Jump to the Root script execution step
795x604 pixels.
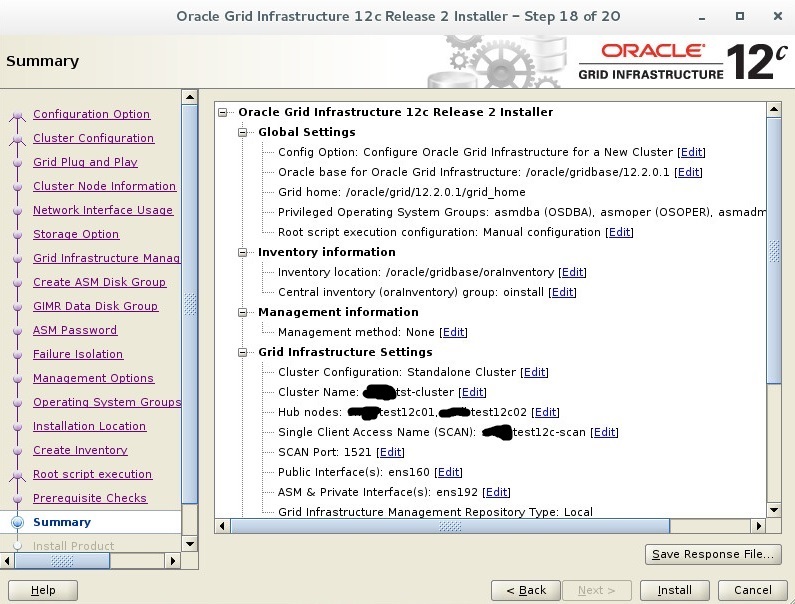[x=92, y=474]
